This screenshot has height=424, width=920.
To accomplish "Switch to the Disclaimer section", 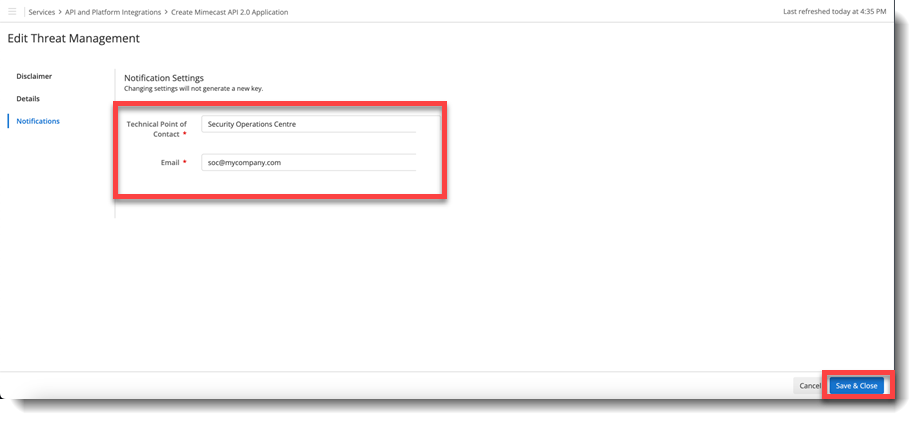I will [x=34, y=76].
